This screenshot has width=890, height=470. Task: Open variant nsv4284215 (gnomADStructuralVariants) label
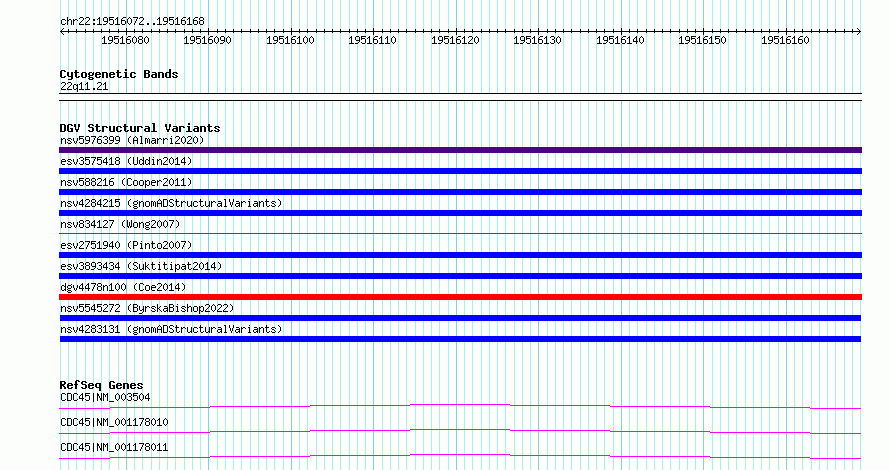171,203
